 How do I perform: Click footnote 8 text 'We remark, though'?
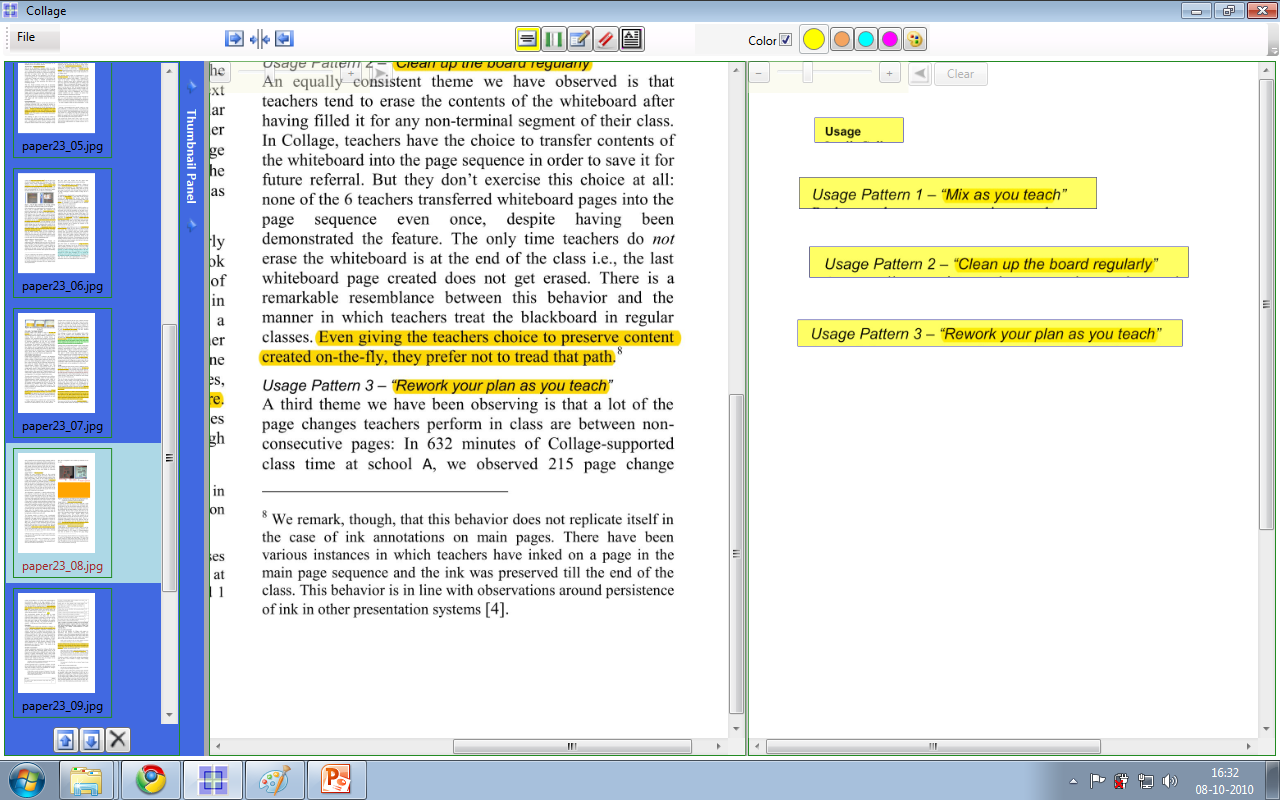(468, 564)
